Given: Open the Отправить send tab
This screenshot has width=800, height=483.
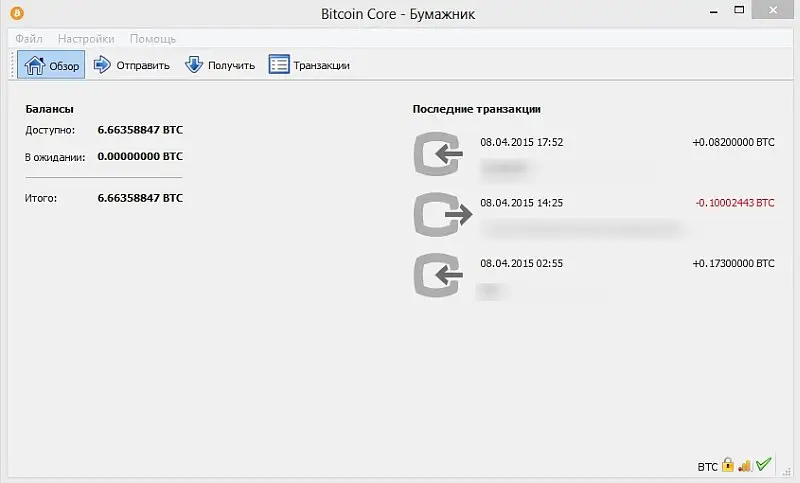Looking at the screenshot, I should [x=132, y=65].
